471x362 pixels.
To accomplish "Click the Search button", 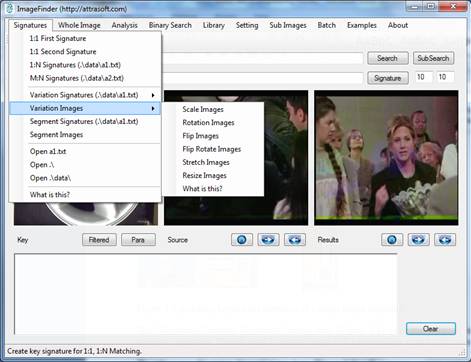I will (x=388, y=58).
